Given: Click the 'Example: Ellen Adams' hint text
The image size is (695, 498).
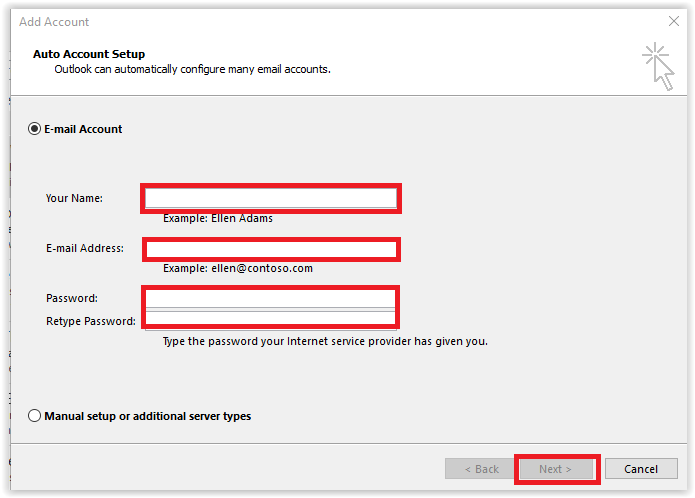Looking at the screenshot, I should 218,218.
